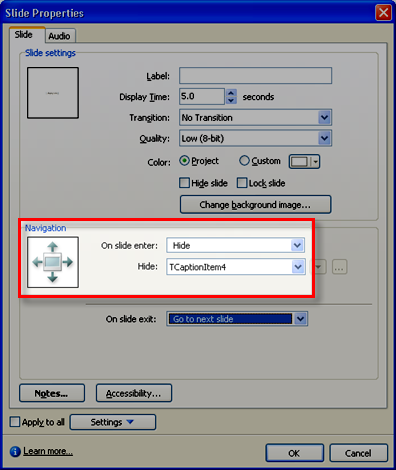Click the slide thumbnail preview

[53, 93]
